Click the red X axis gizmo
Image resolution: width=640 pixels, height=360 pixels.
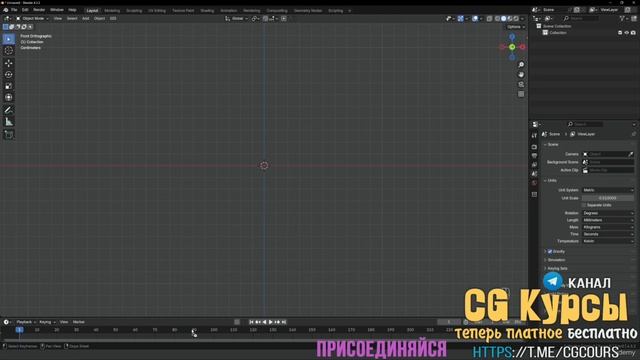coord(522,47)
